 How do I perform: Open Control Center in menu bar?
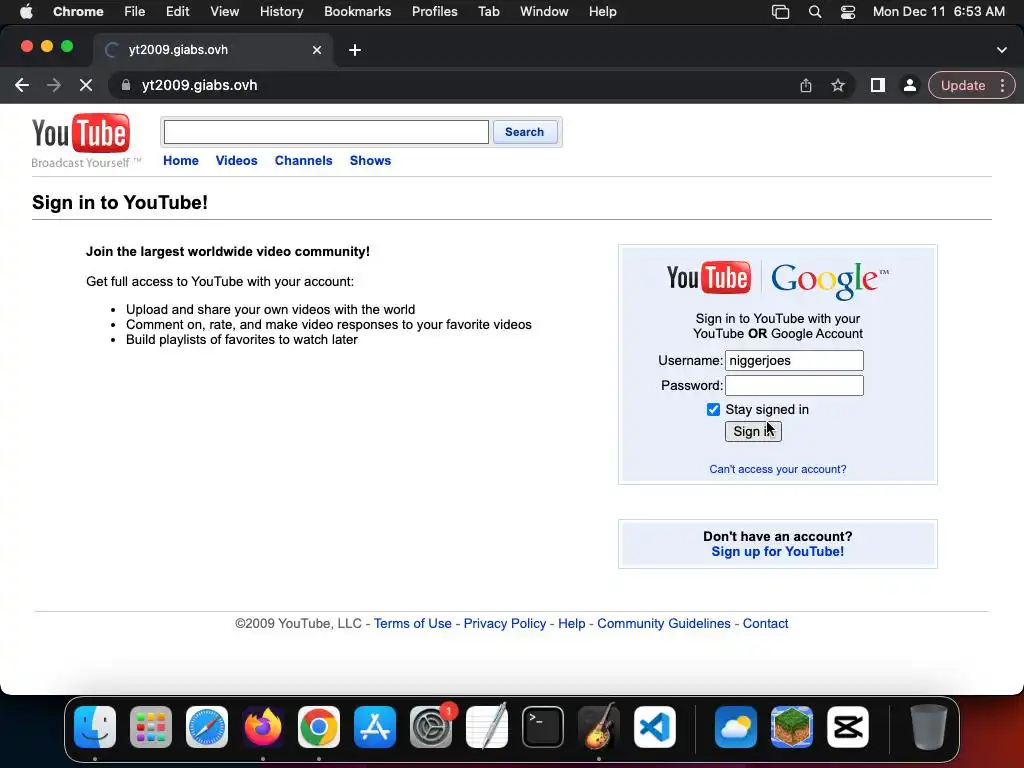[848, 12]
